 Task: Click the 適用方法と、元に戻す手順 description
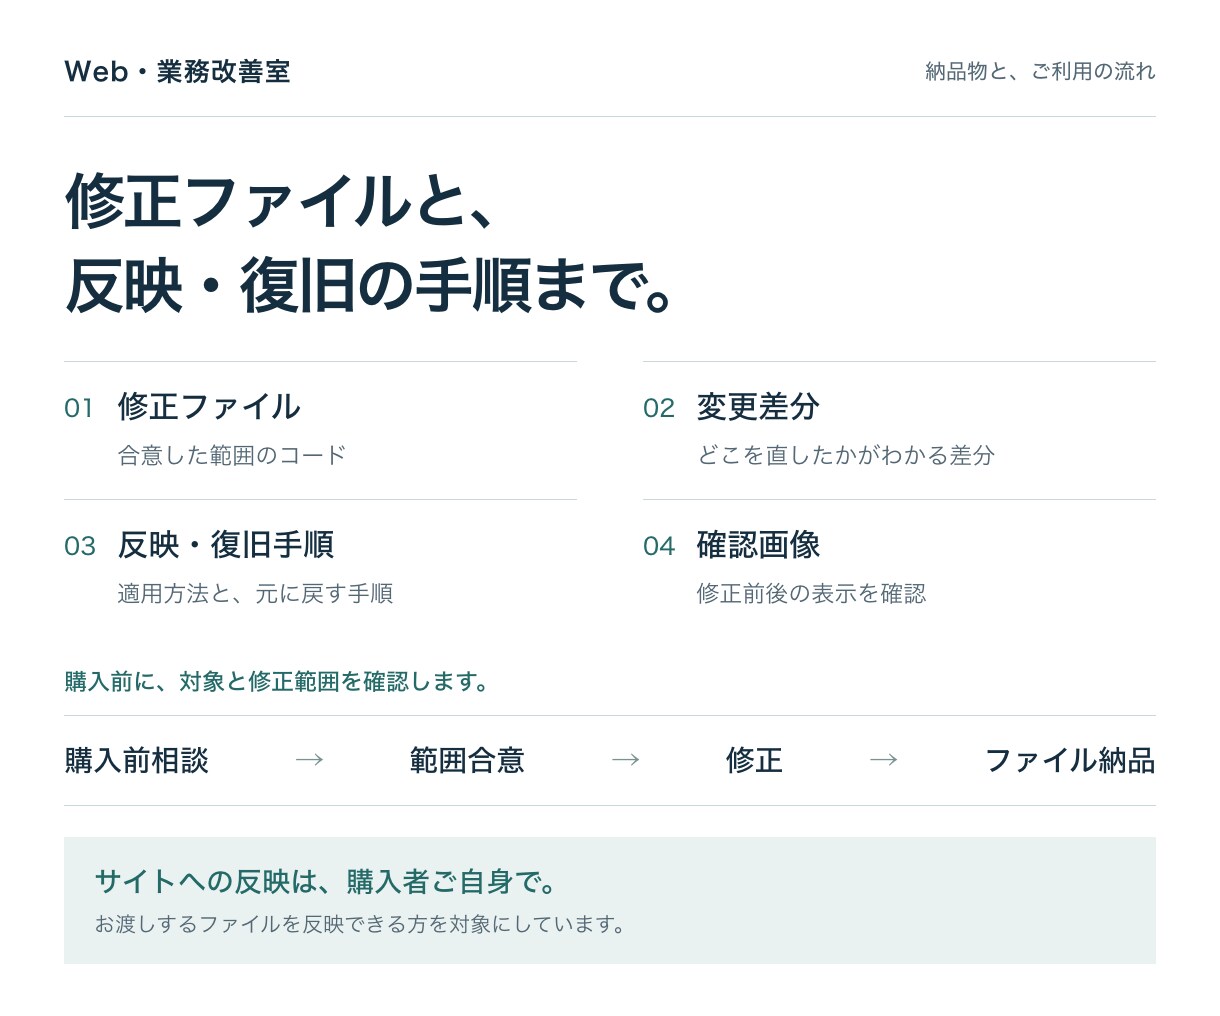[x=255, y=594]
